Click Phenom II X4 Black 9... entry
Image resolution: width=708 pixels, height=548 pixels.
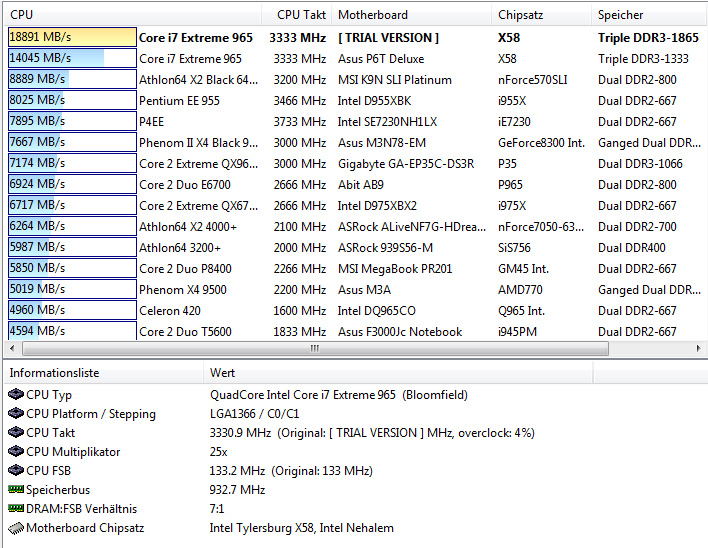click(199, 143)
